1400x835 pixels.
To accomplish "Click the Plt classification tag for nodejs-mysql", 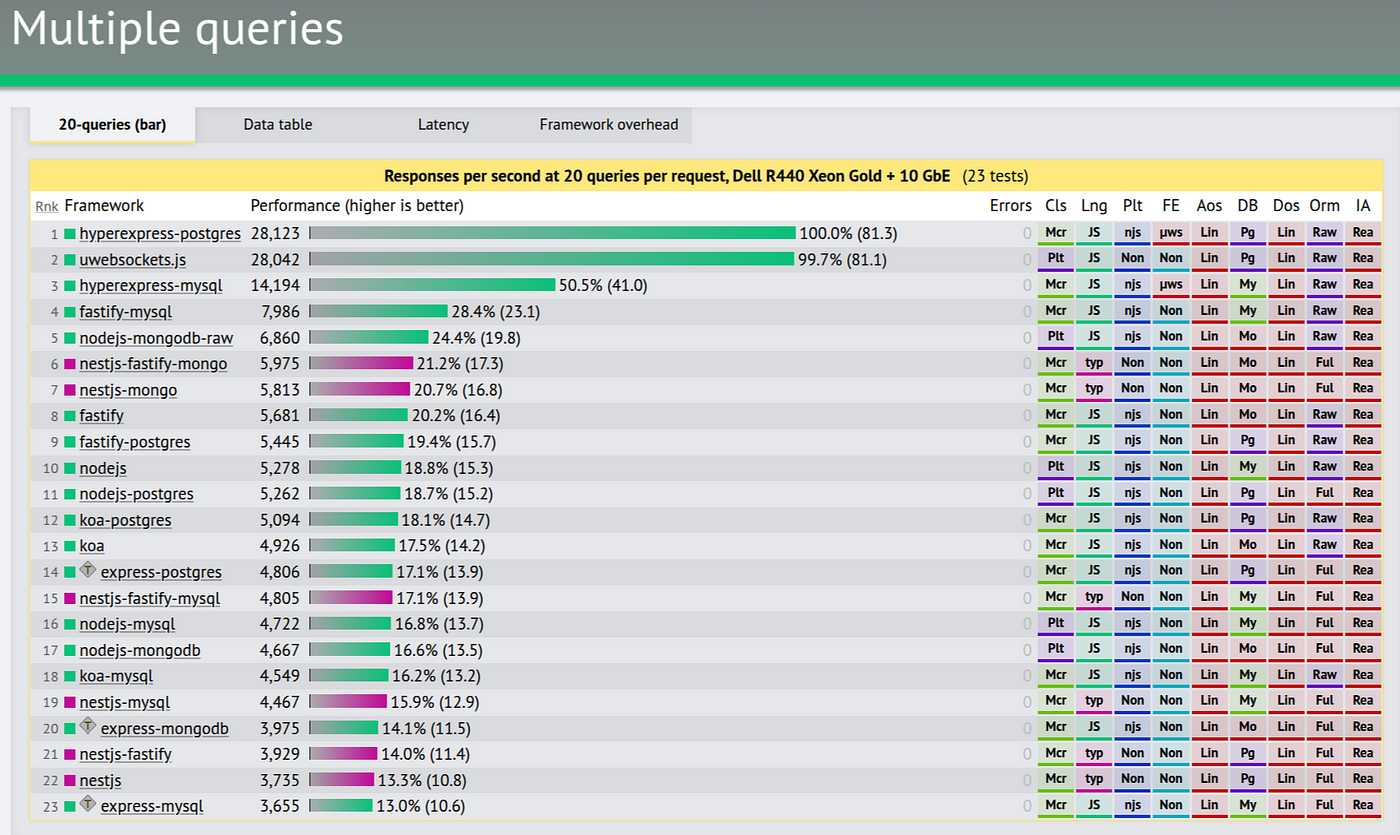I will [x=1056, y=623].
